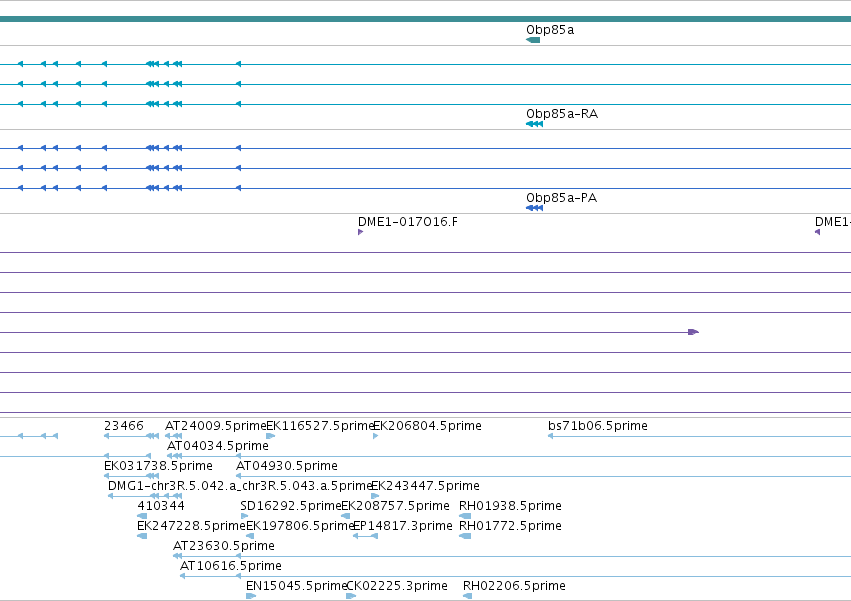This screenshot has width=851, height=601.
Task: Click the Obp85a-PA protein label
Action: tap(562, 198)
